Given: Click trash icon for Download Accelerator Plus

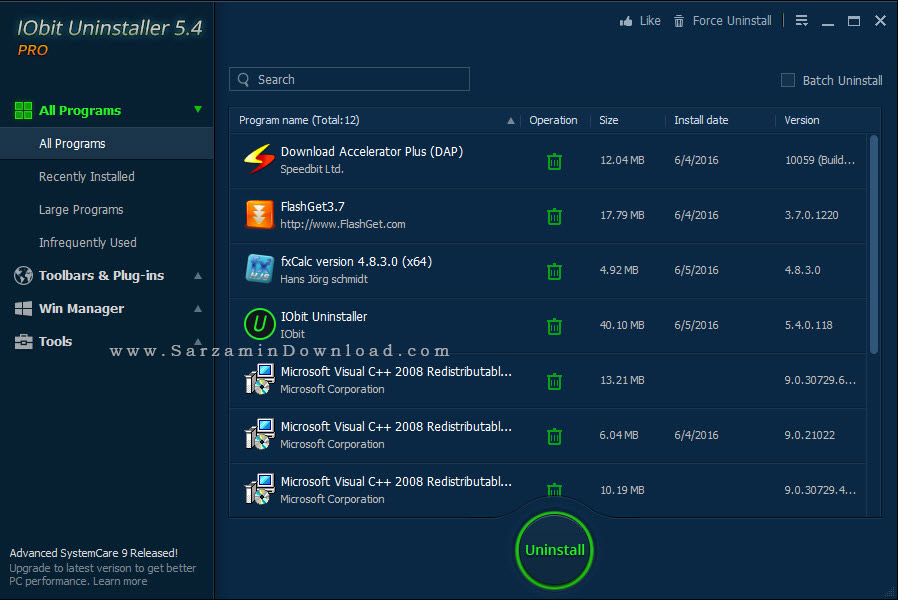Looking at the screenshot, I should (554, 161).
